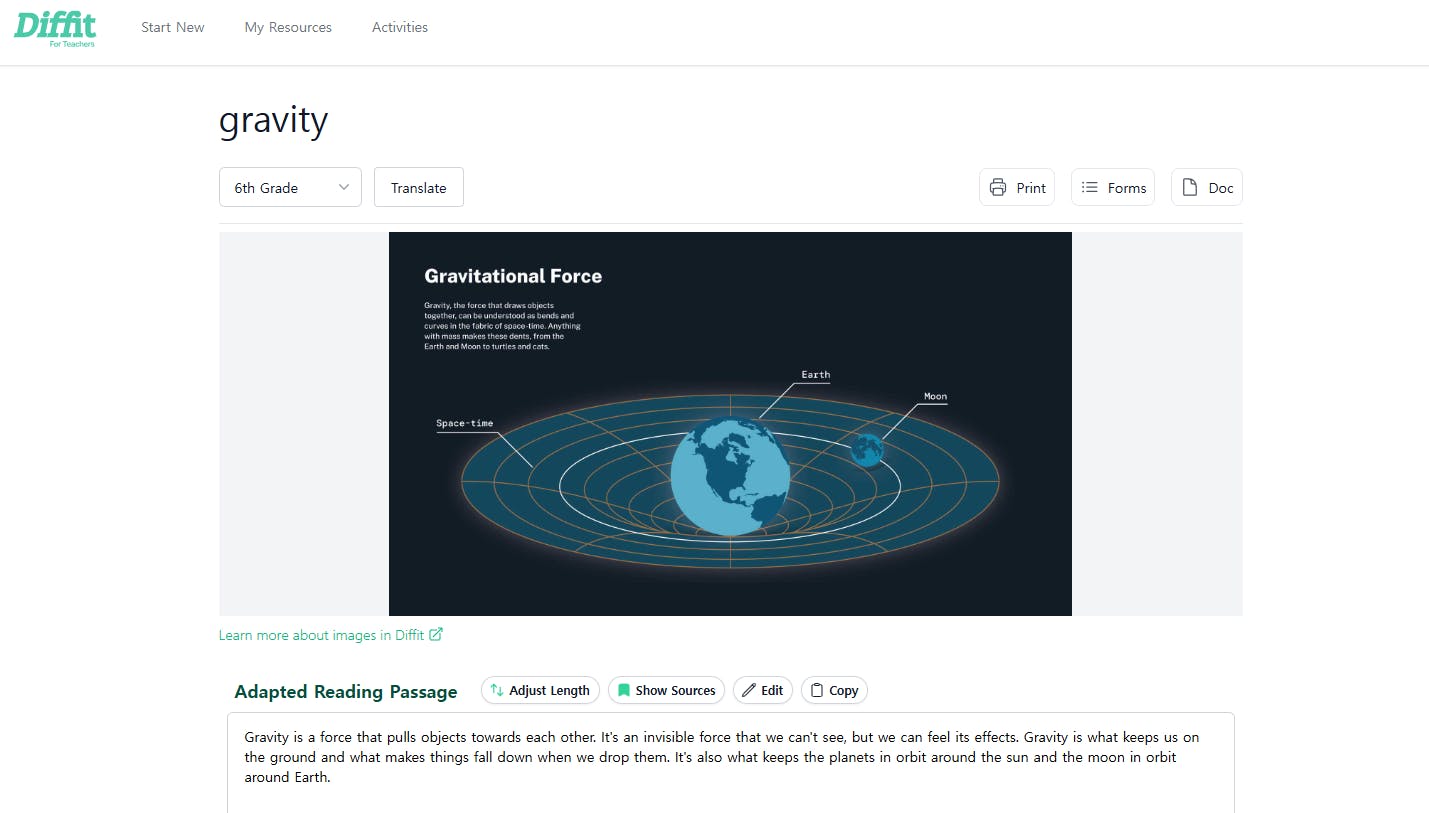The image size is (1429, 813).
Task: Click the pencil Edit icon
Action: click(x=749, y=690)
